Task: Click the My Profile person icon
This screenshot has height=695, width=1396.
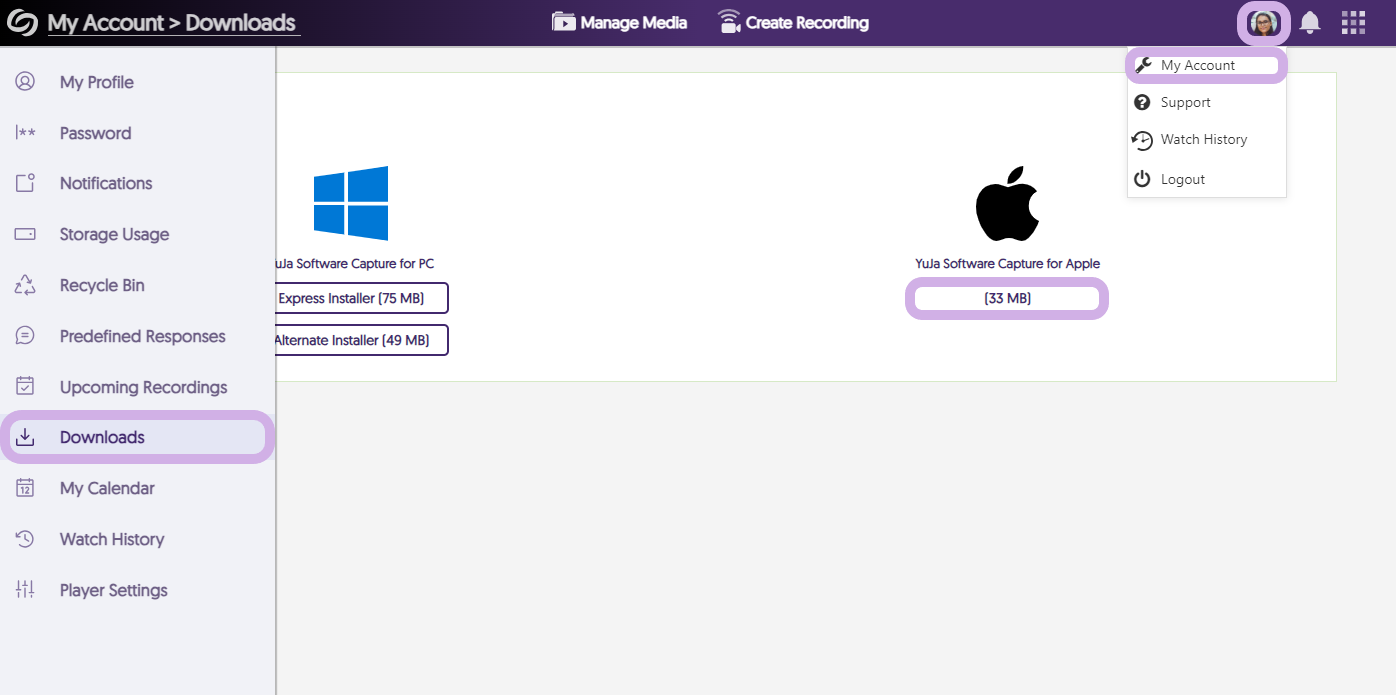Action: 25,82
